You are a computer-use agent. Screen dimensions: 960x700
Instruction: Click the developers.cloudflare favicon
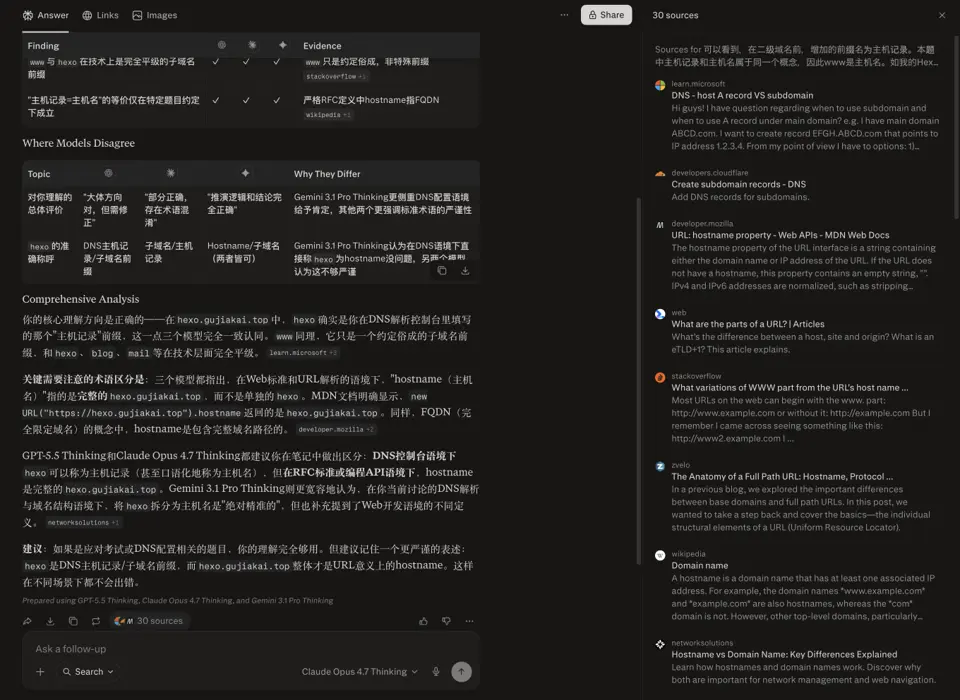(660, 174)
